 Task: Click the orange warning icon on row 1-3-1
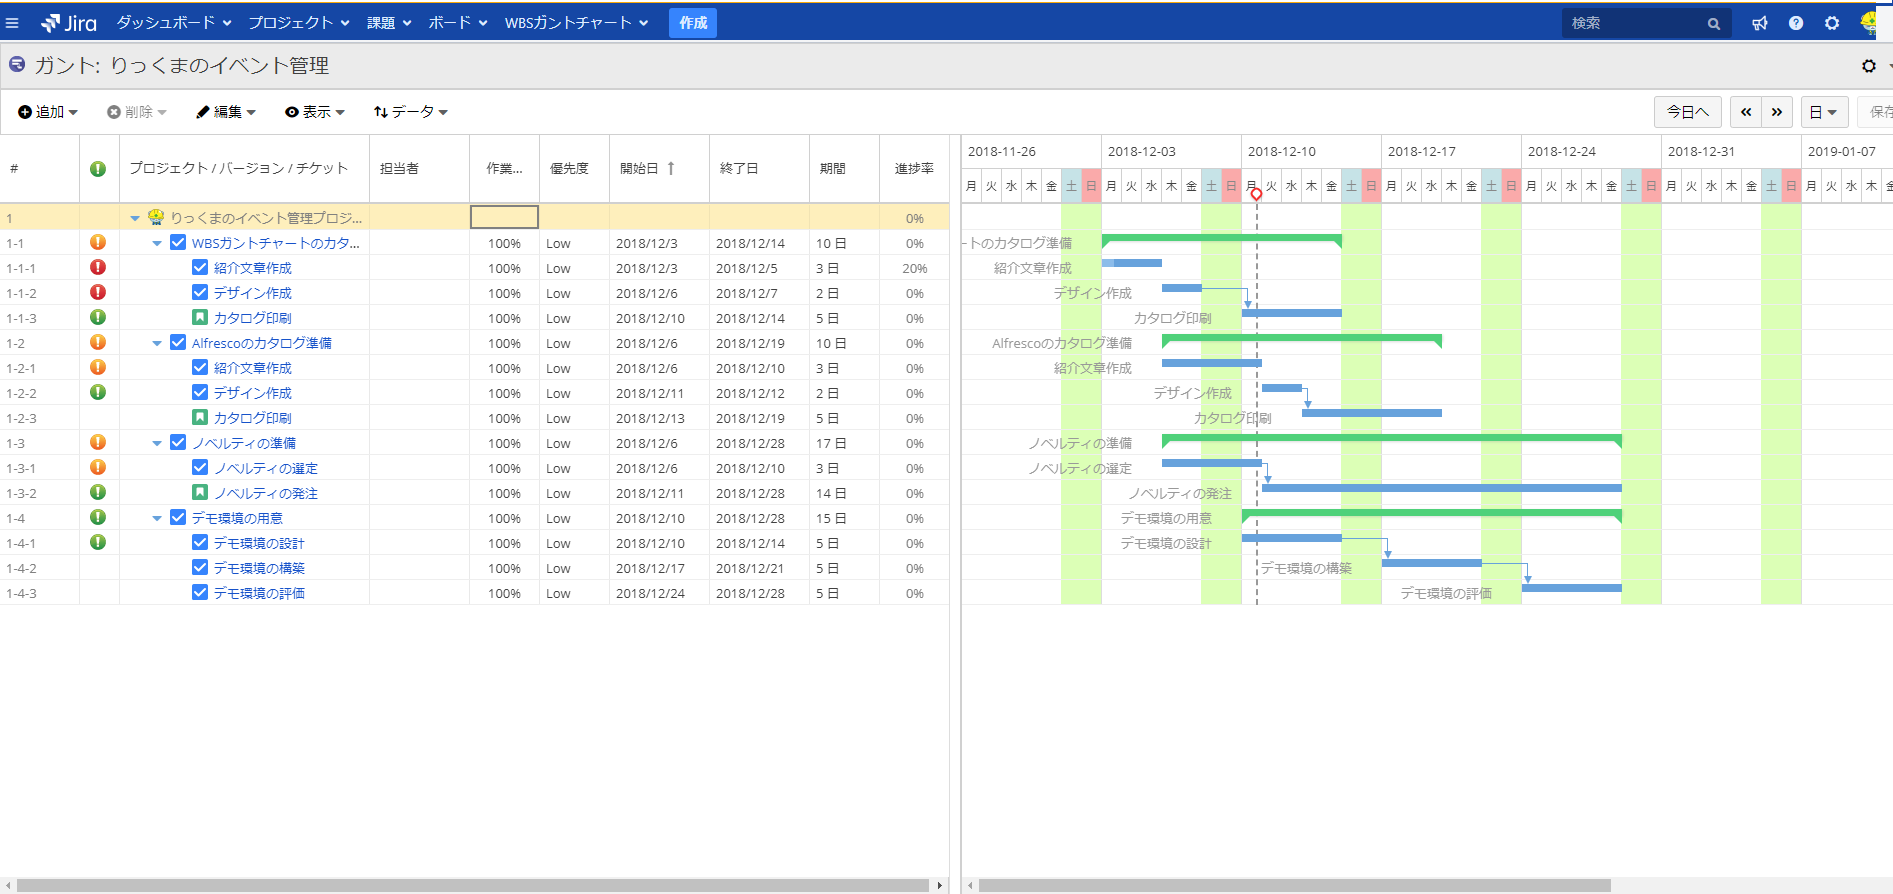click(x=98, y=467)
